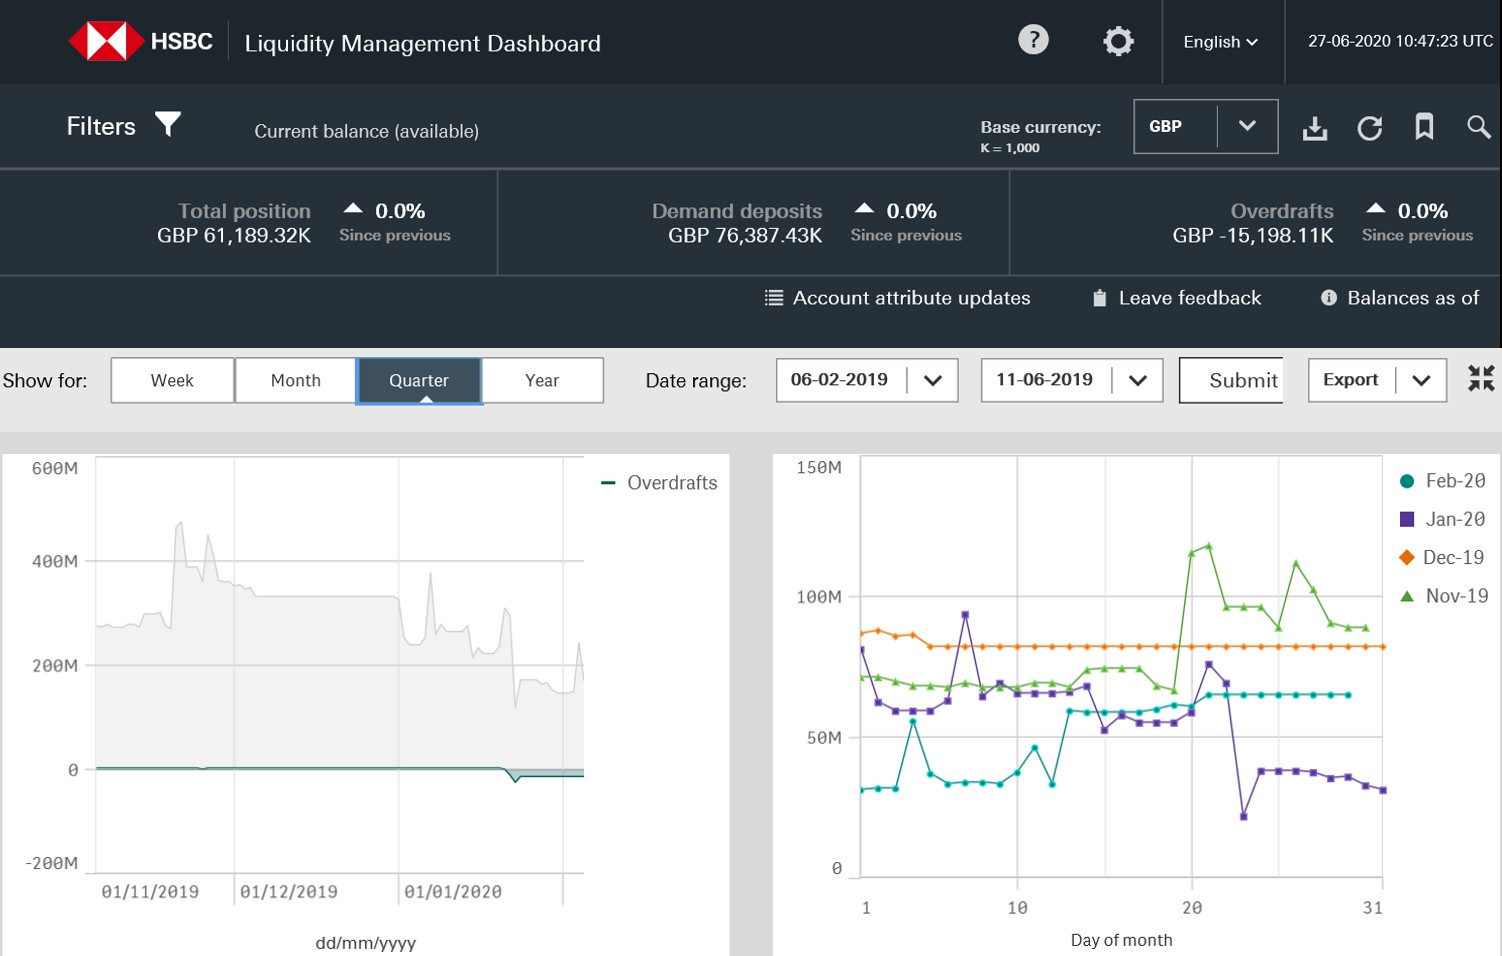Screen dimensions: 1502x956
Task: Refresh the dashboard data
Action: [x=1370, y=127]
